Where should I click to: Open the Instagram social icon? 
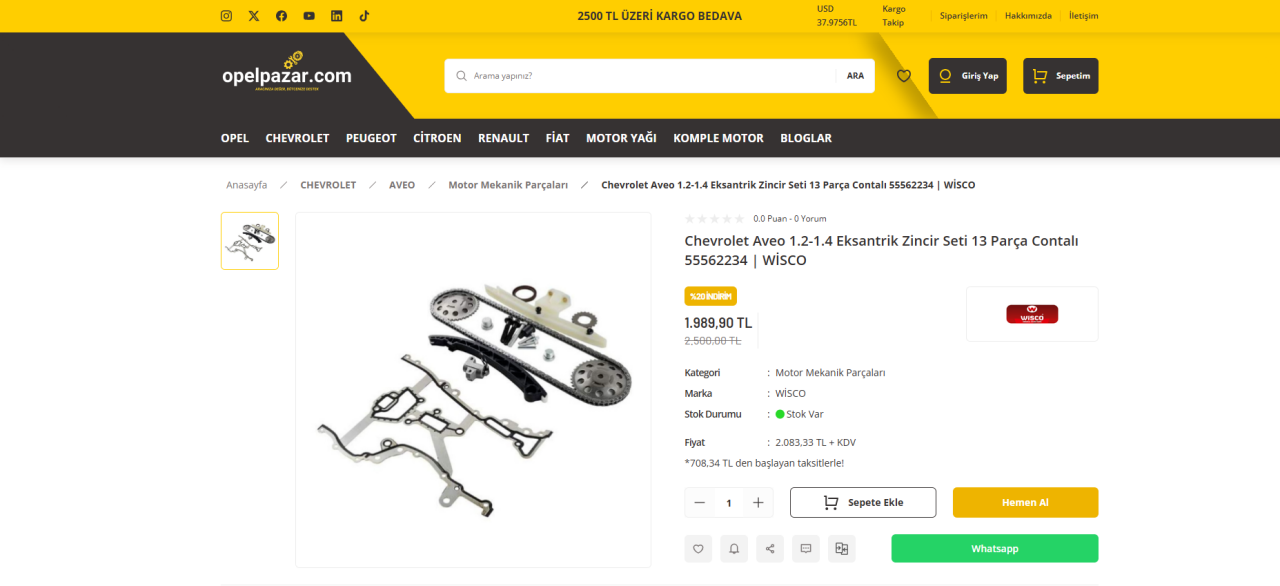point(227,16)
